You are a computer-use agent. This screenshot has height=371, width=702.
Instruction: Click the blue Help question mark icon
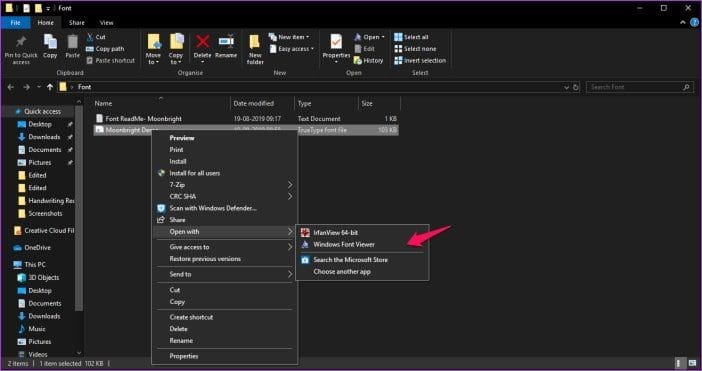[x=694, y=22]
